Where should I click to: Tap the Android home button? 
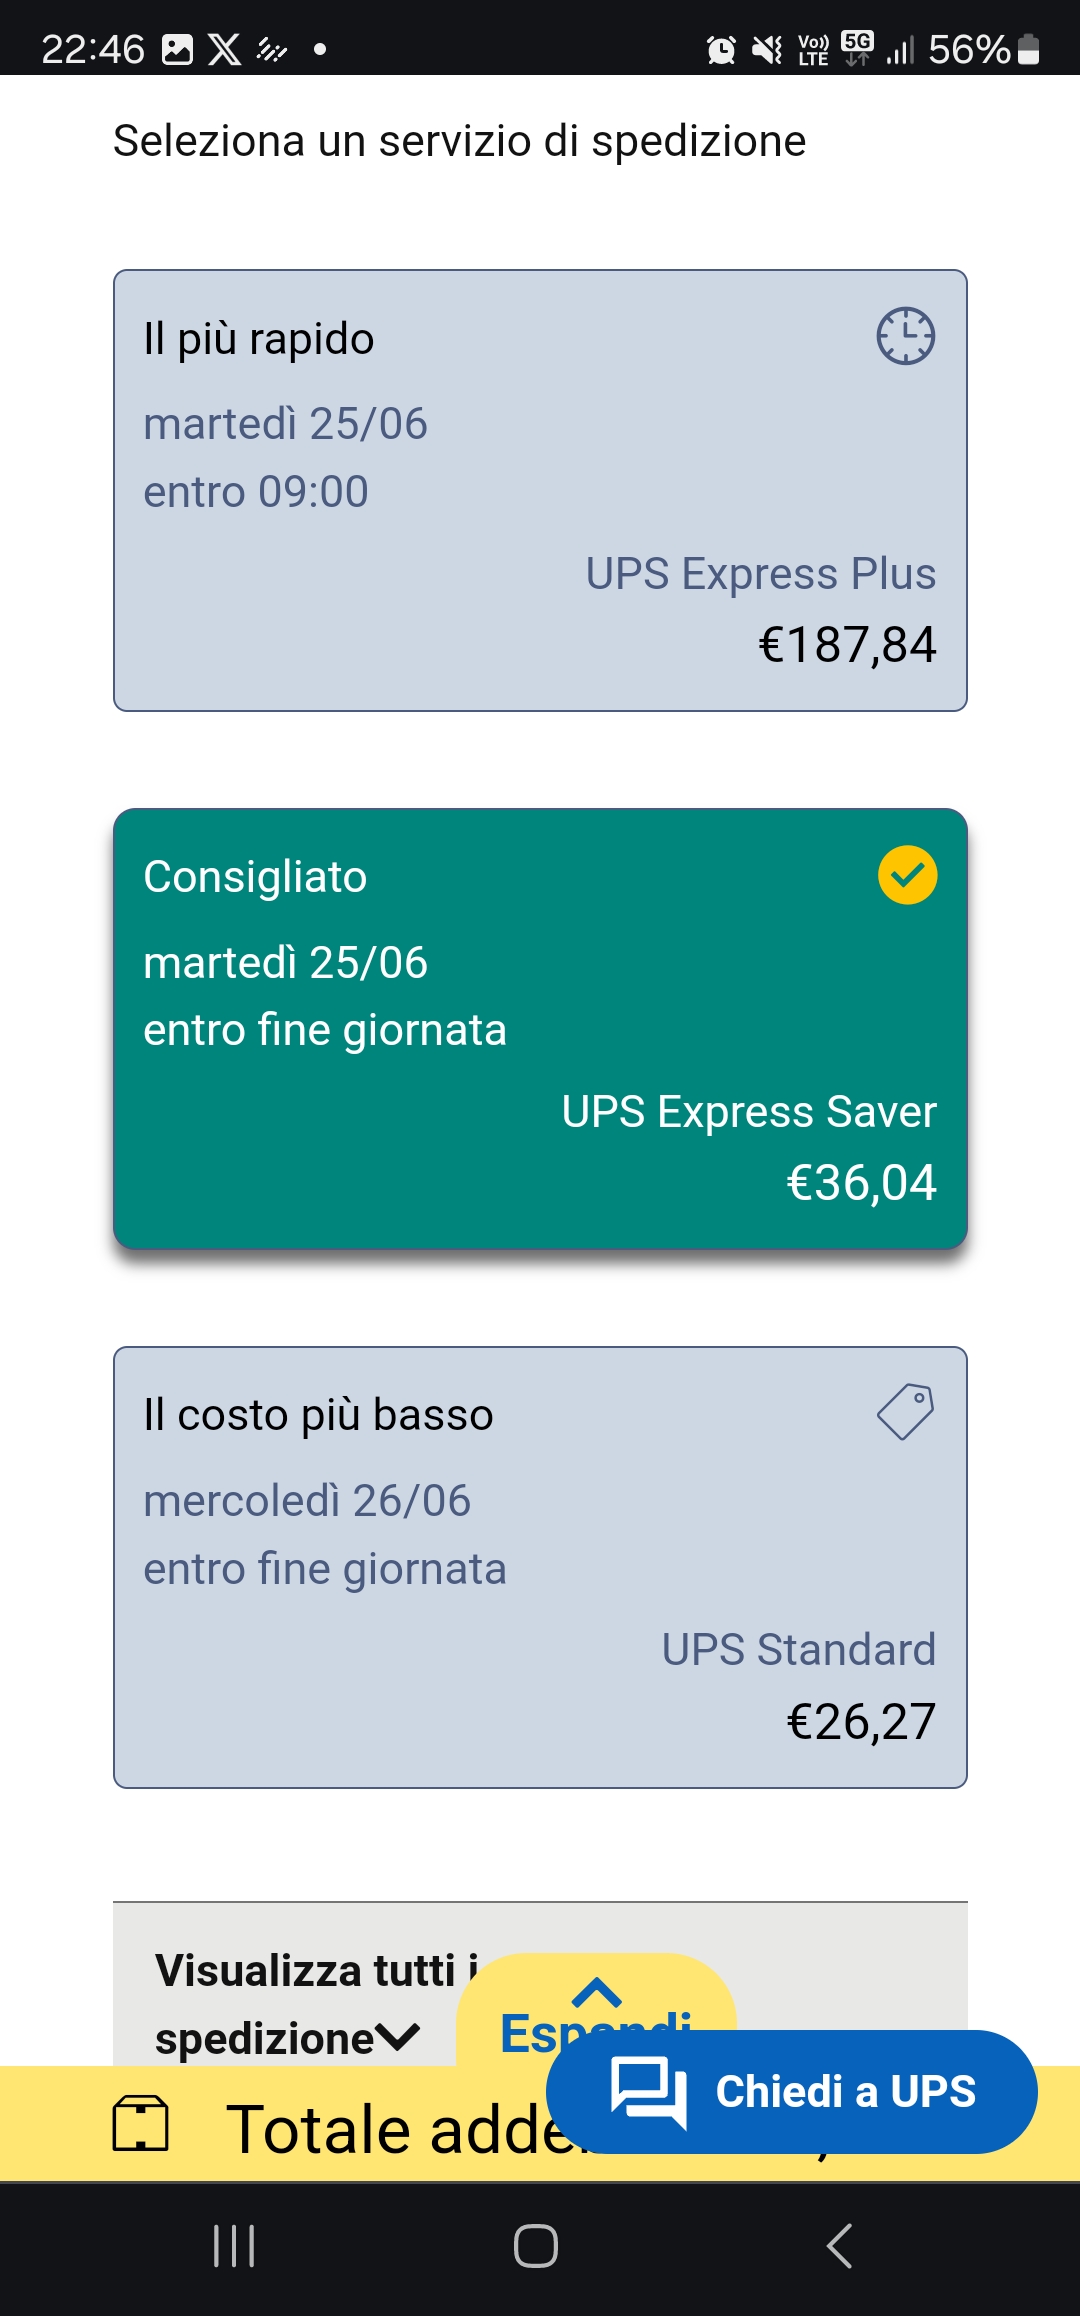(x=536, y=2246)
